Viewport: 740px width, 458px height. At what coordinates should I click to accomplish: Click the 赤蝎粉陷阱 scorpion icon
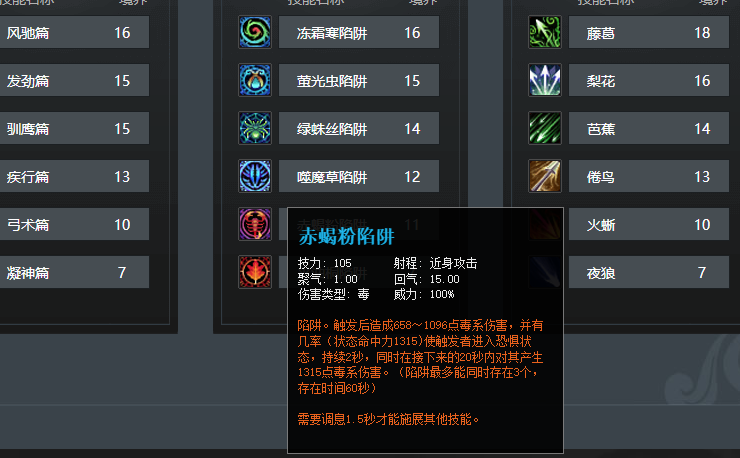pyautogui.click(x=255, y=224)
